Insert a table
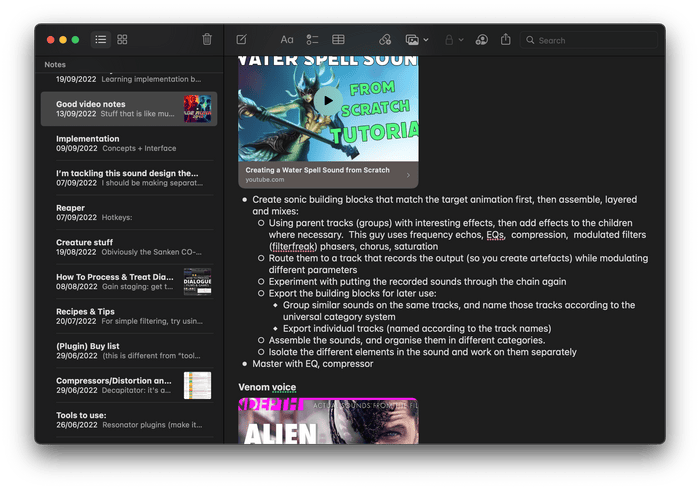 click(x=338, y=40)
